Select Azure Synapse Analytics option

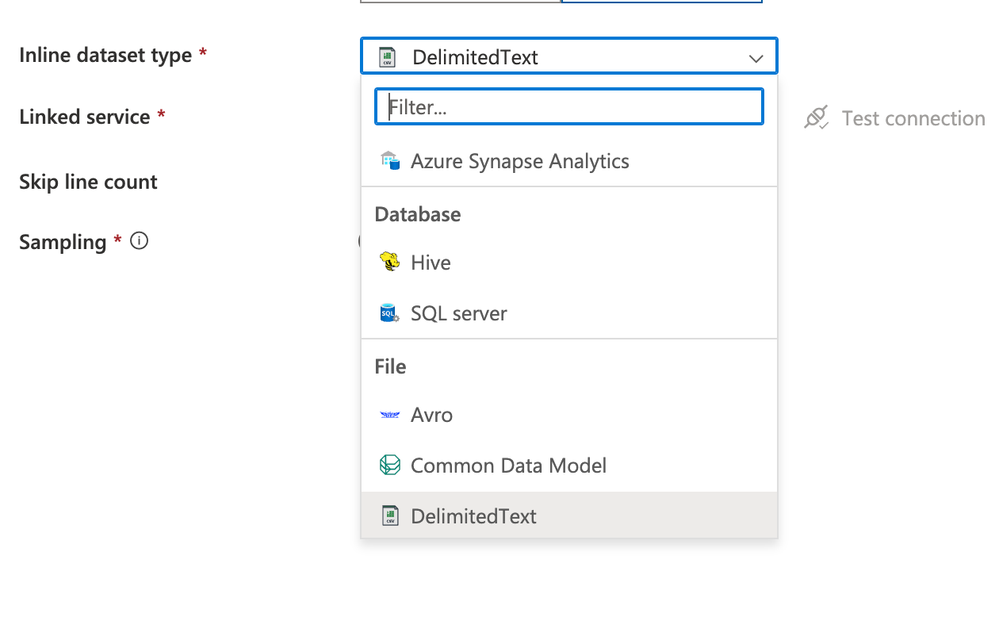[x=568, y=161]
